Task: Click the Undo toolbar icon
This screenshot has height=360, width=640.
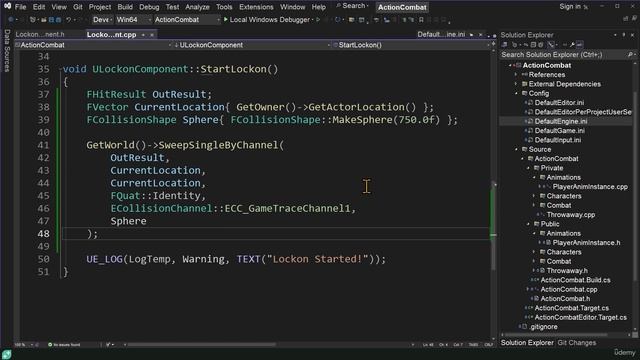Action: click(69, 20)
